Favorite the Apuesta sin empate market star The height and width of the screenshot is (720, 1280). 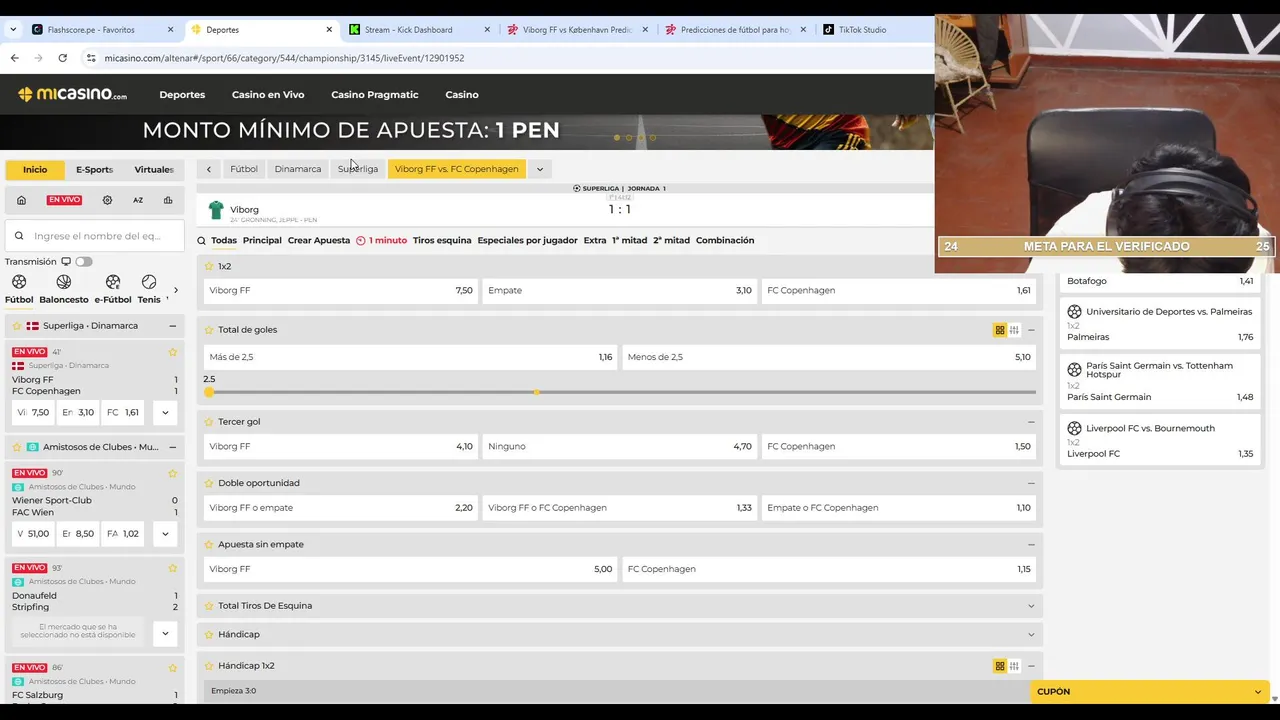tap(209, 544)
